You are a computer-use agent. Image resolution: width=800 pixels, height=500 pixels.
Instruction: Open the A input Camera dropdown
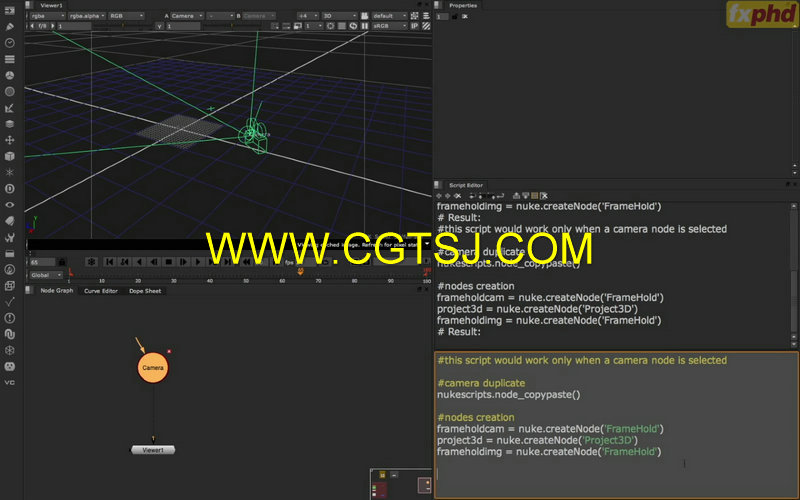pyautogui.click(x=186, y=16)
